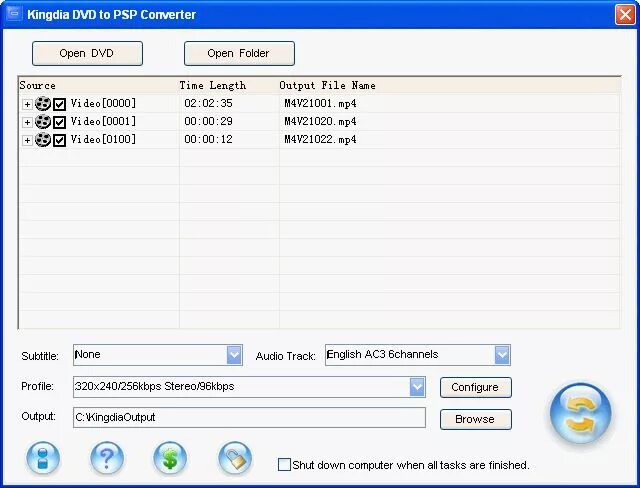Image resolution: width=640 pixels, height=488 pixels.
Task: Expand the Video[0001] tree node
Action: pos(27,122)
